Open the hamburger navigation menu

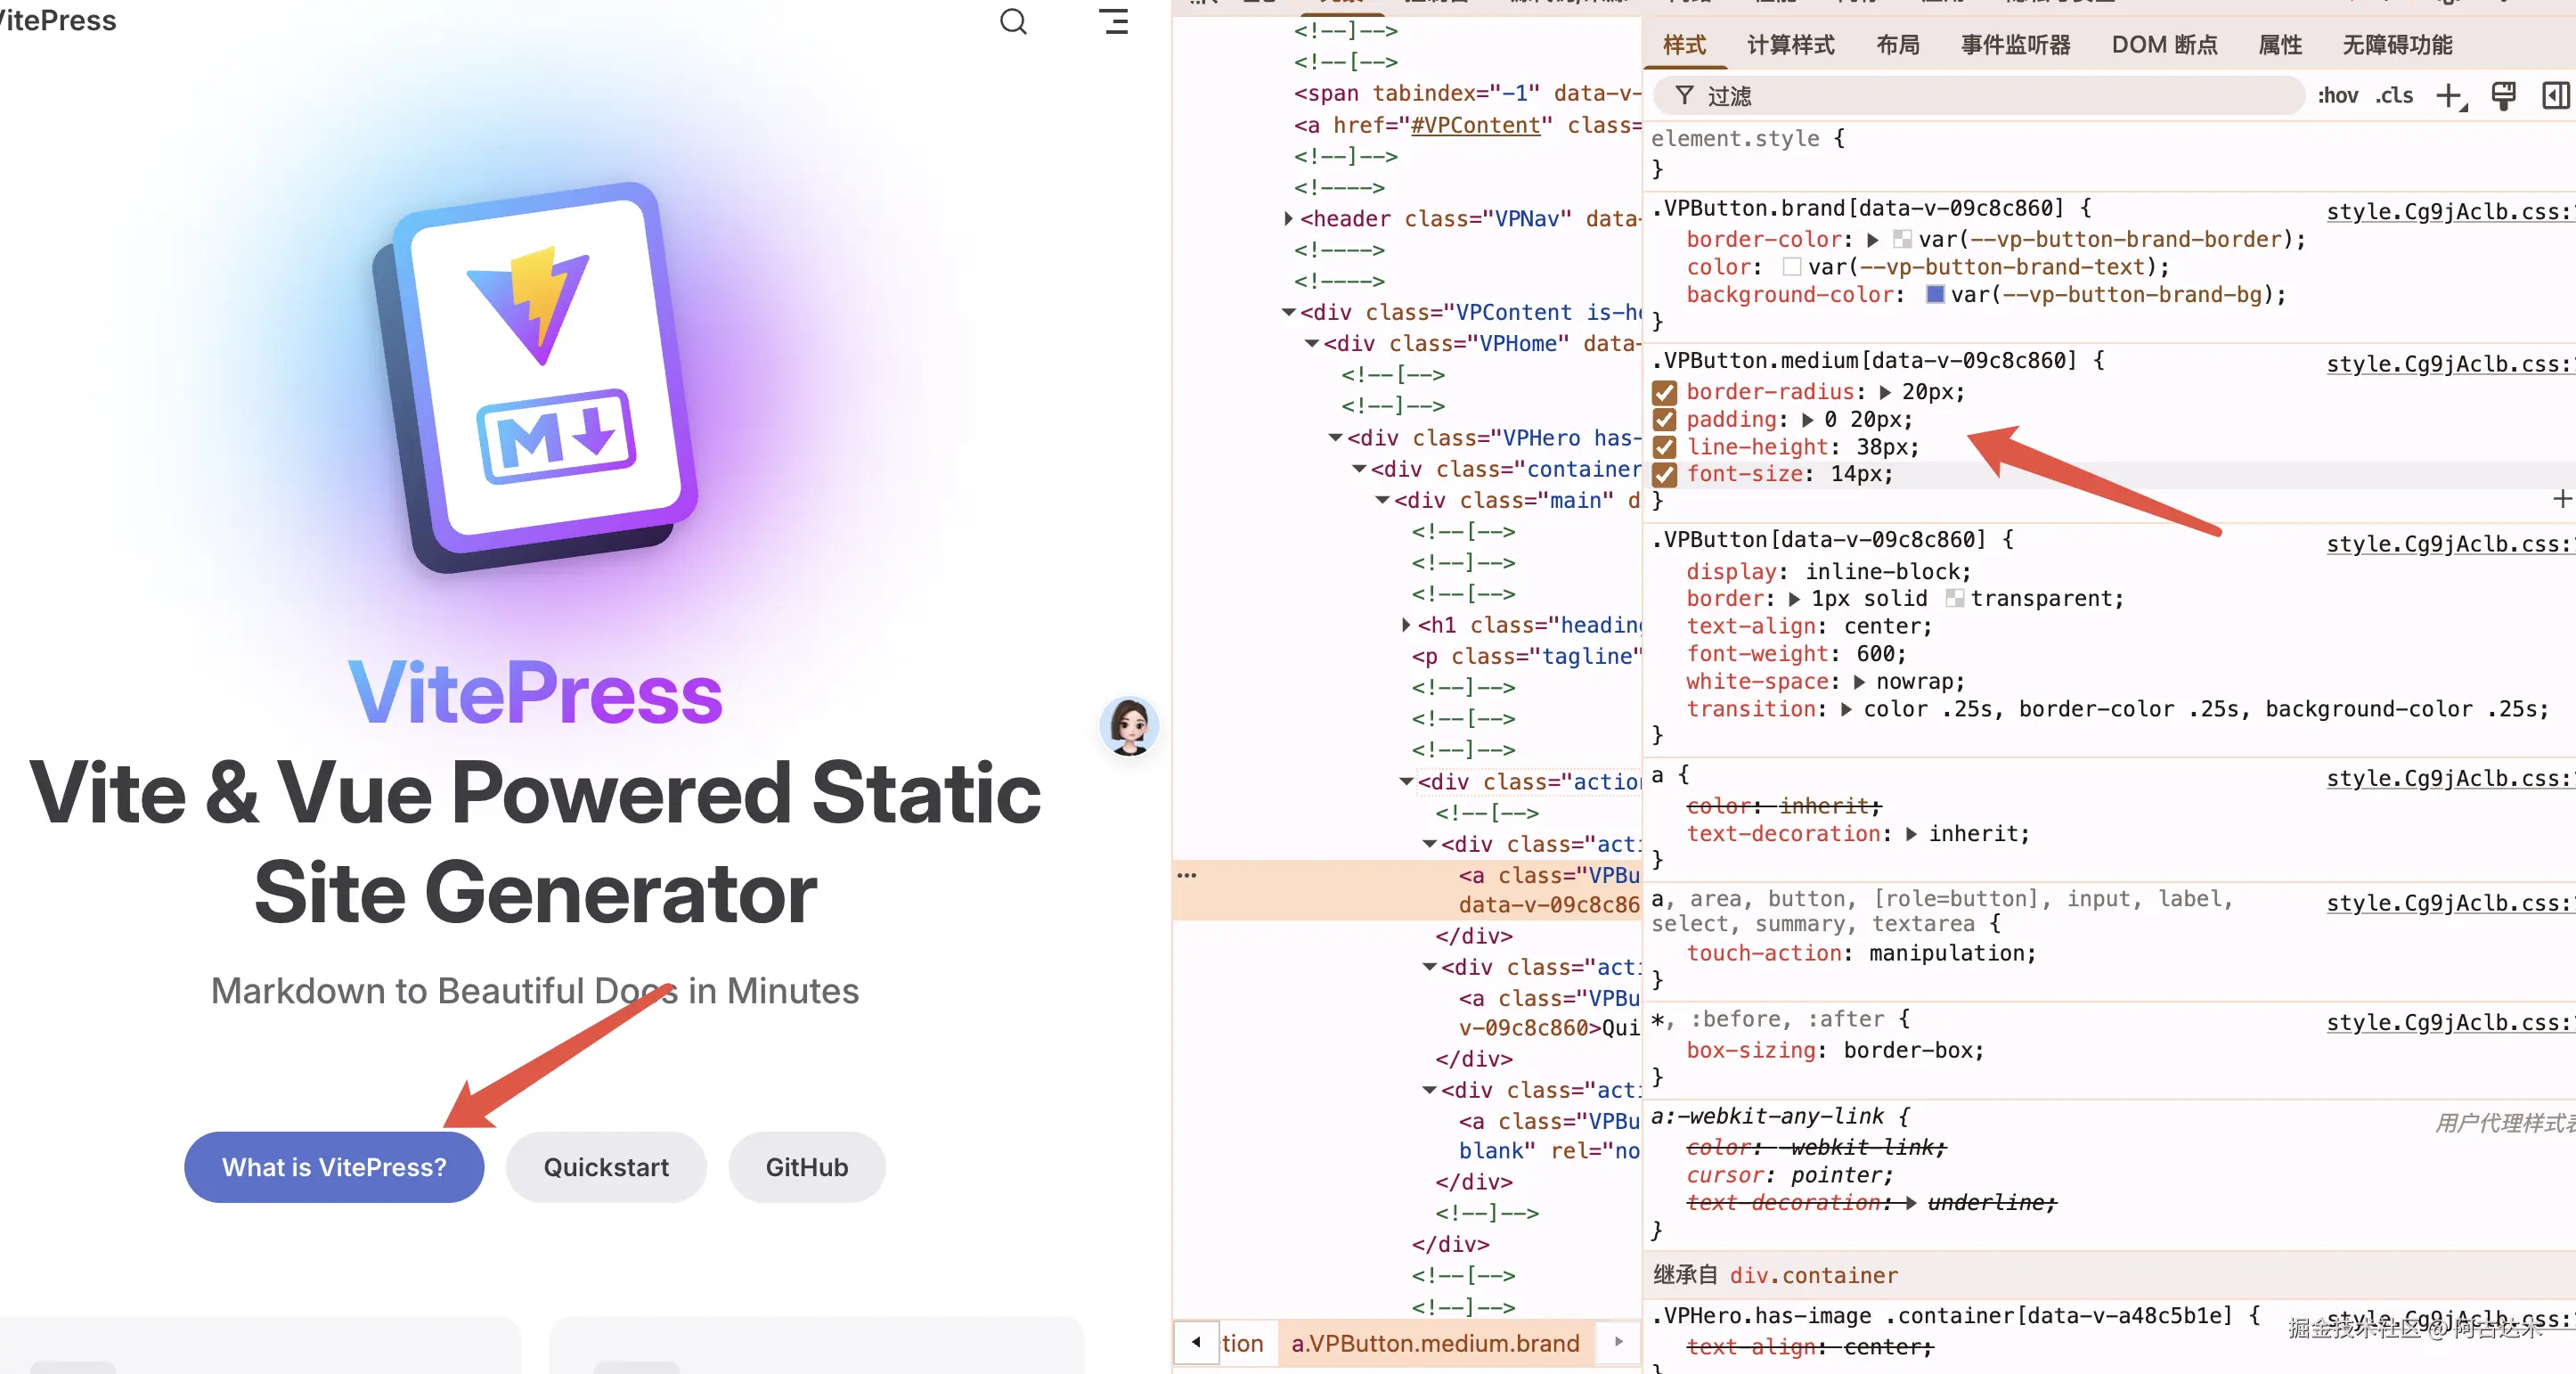coord(1114,21)
